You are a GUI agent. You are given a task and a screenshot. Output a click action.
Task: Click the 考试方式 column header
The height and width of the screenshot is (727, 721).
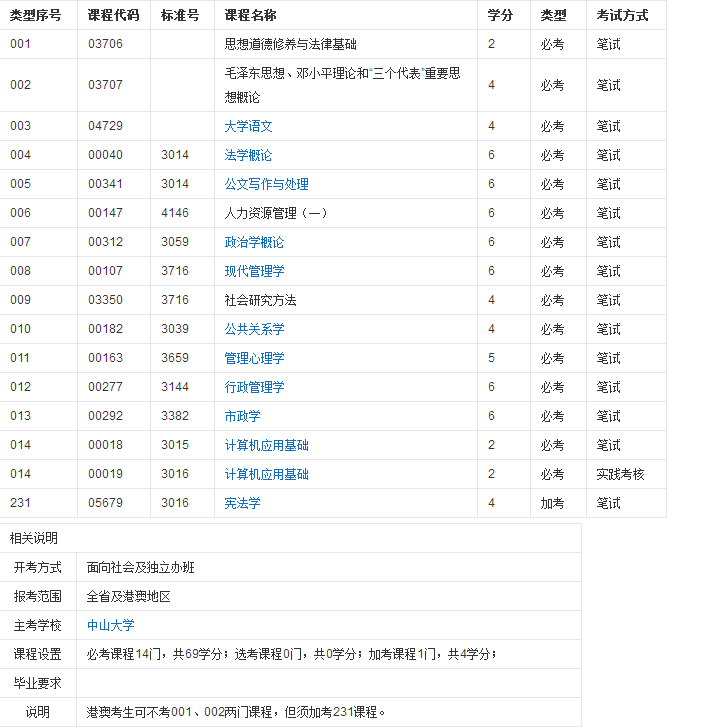click(x=622, y=15)
